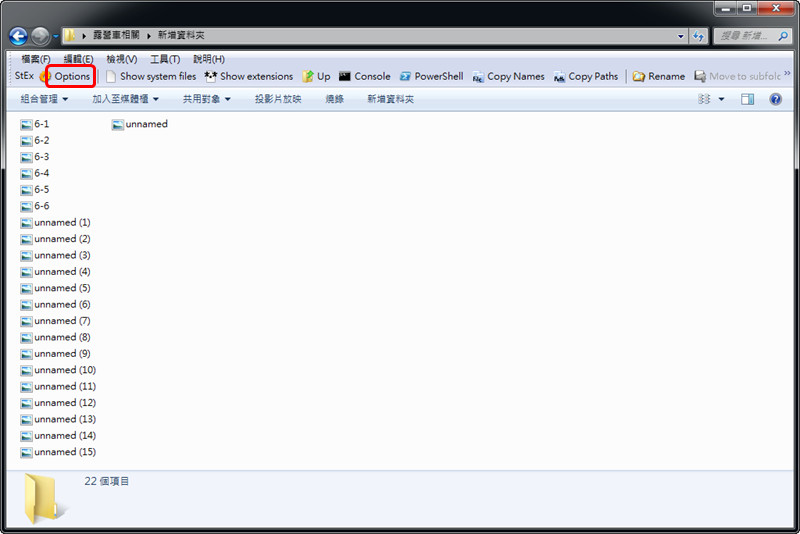Click the Back navigation arrow

(18, 36)
